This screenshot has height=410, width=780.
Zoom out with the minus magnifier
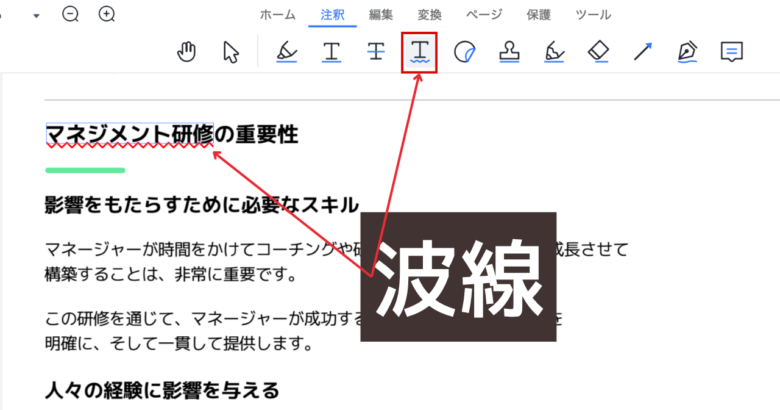pyautogui.click(x=71, y=14)
